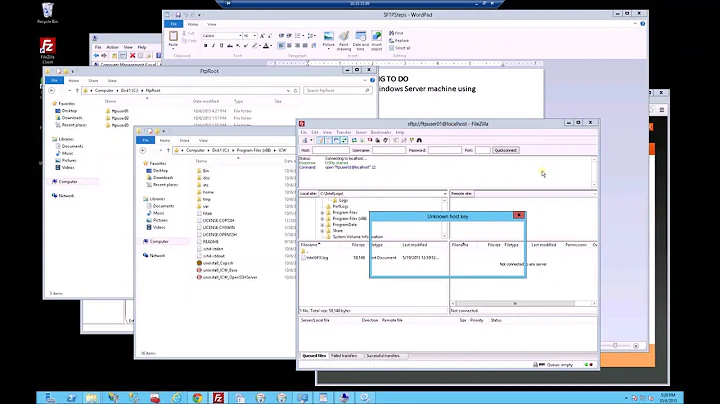Click the FileZilla disconnect from server icon
Viewport: 720px width, 404px height.
tap(377, 140)
